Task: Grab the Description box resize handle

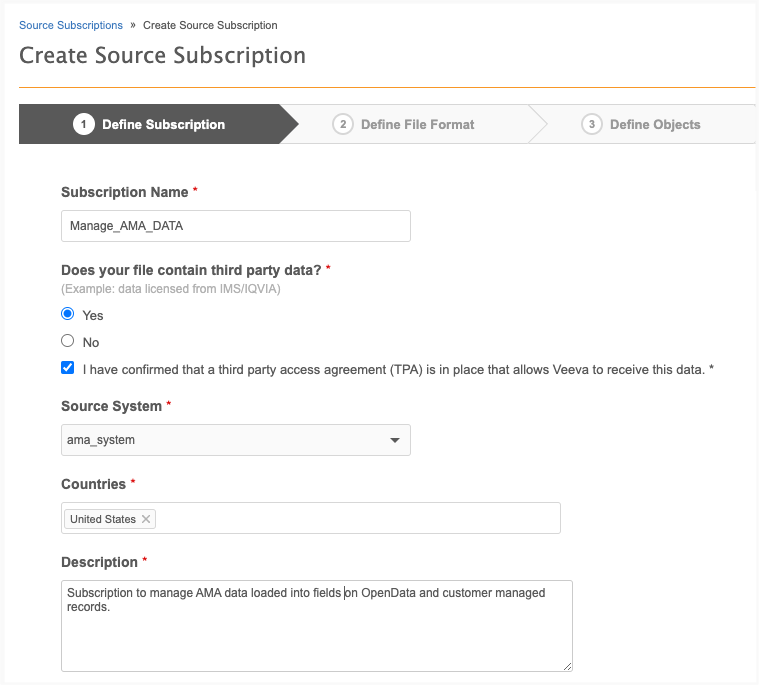Action: pos(567,665)
